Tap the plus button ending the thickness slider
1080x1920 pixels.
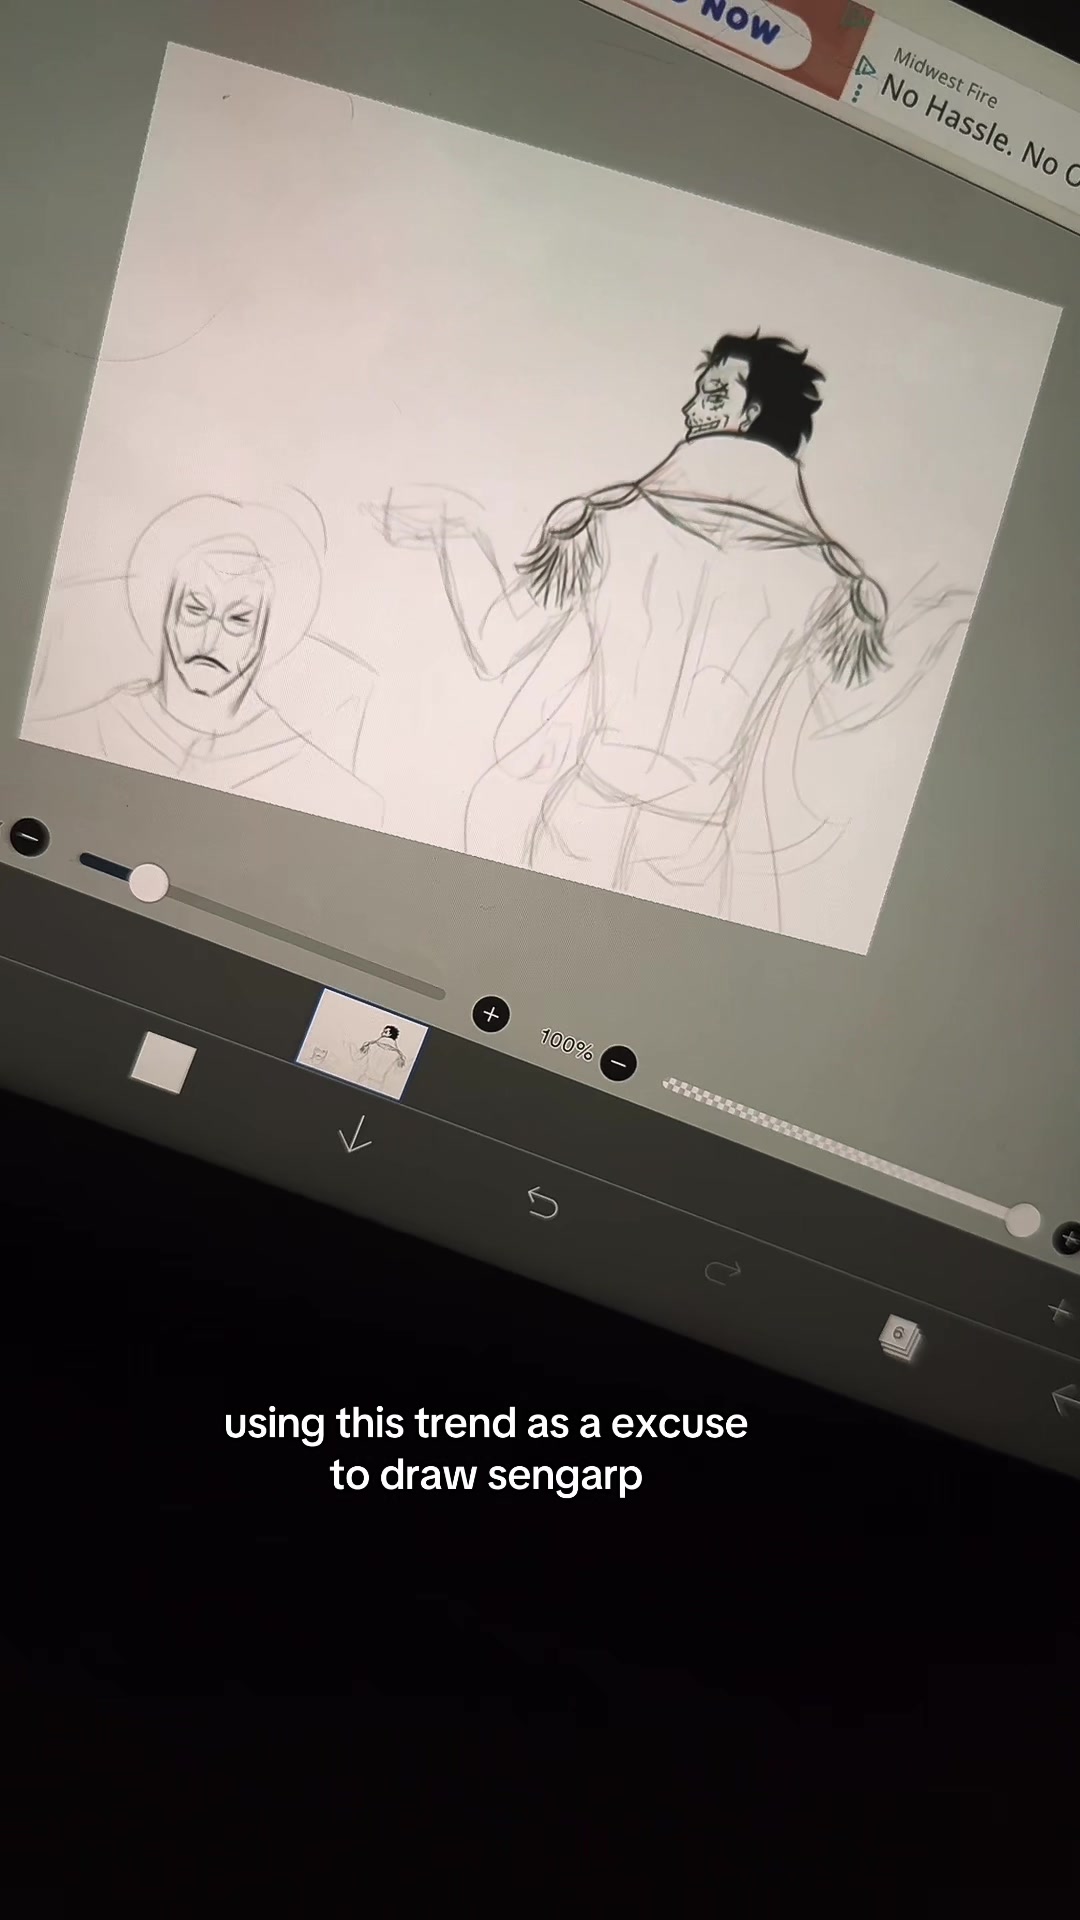pos(490,1014)
